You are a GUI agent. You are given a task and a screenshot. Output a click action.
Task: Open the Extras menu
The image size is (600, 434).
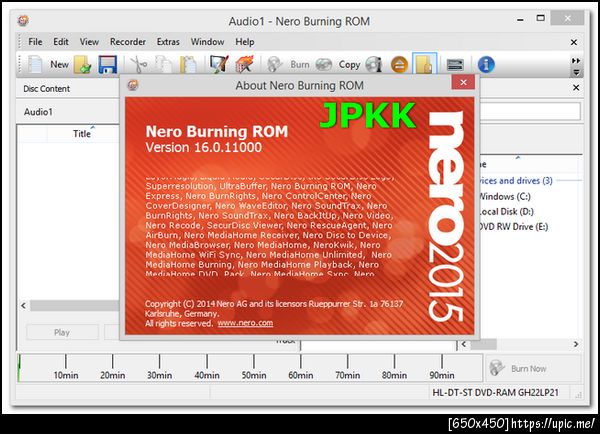pos(168,42)
